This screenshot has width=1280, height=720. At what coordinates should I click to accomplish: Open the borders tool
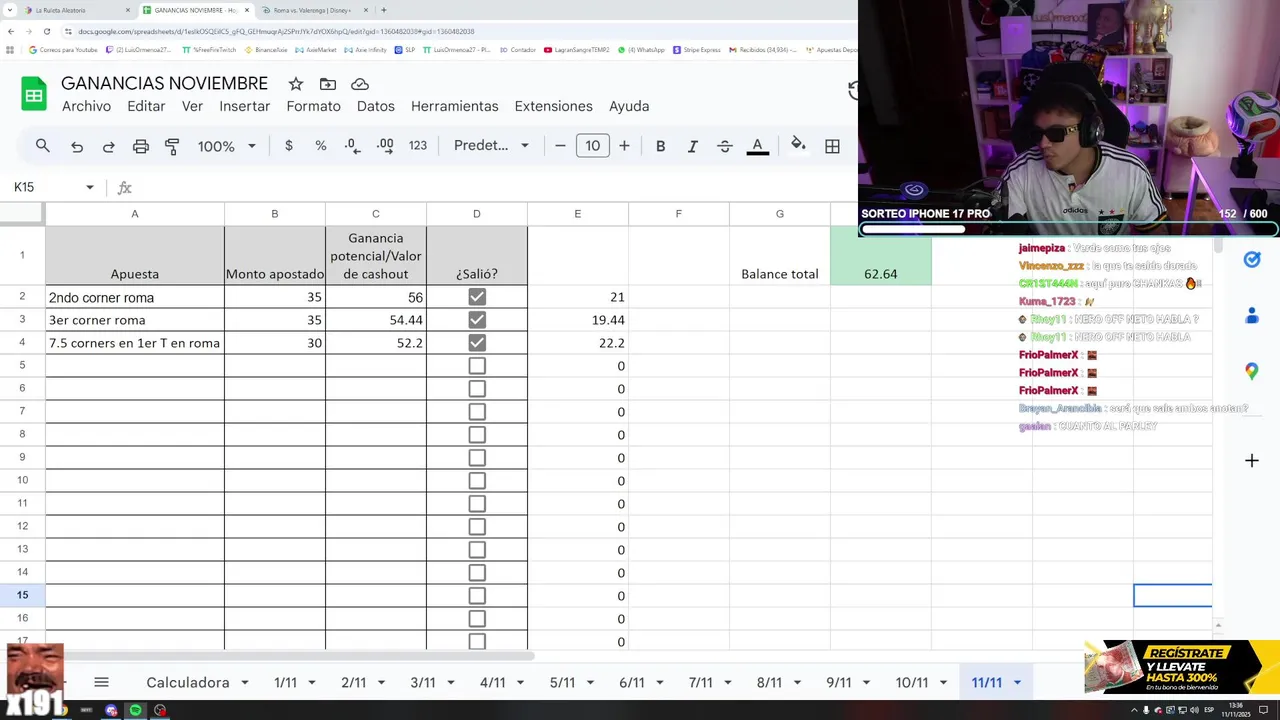pos(832,146)
